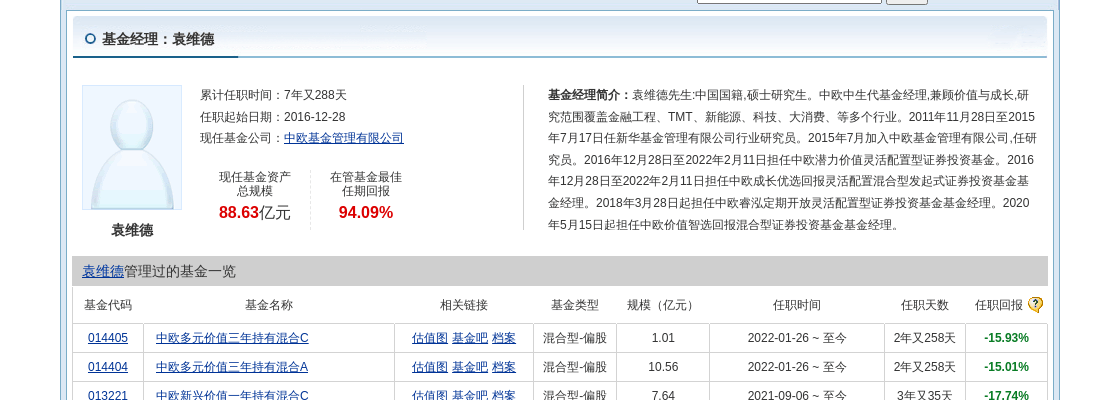The image size is (1120, 400).
Task: Click the 10.56 scale cell
Action: [x=663, y=367]
